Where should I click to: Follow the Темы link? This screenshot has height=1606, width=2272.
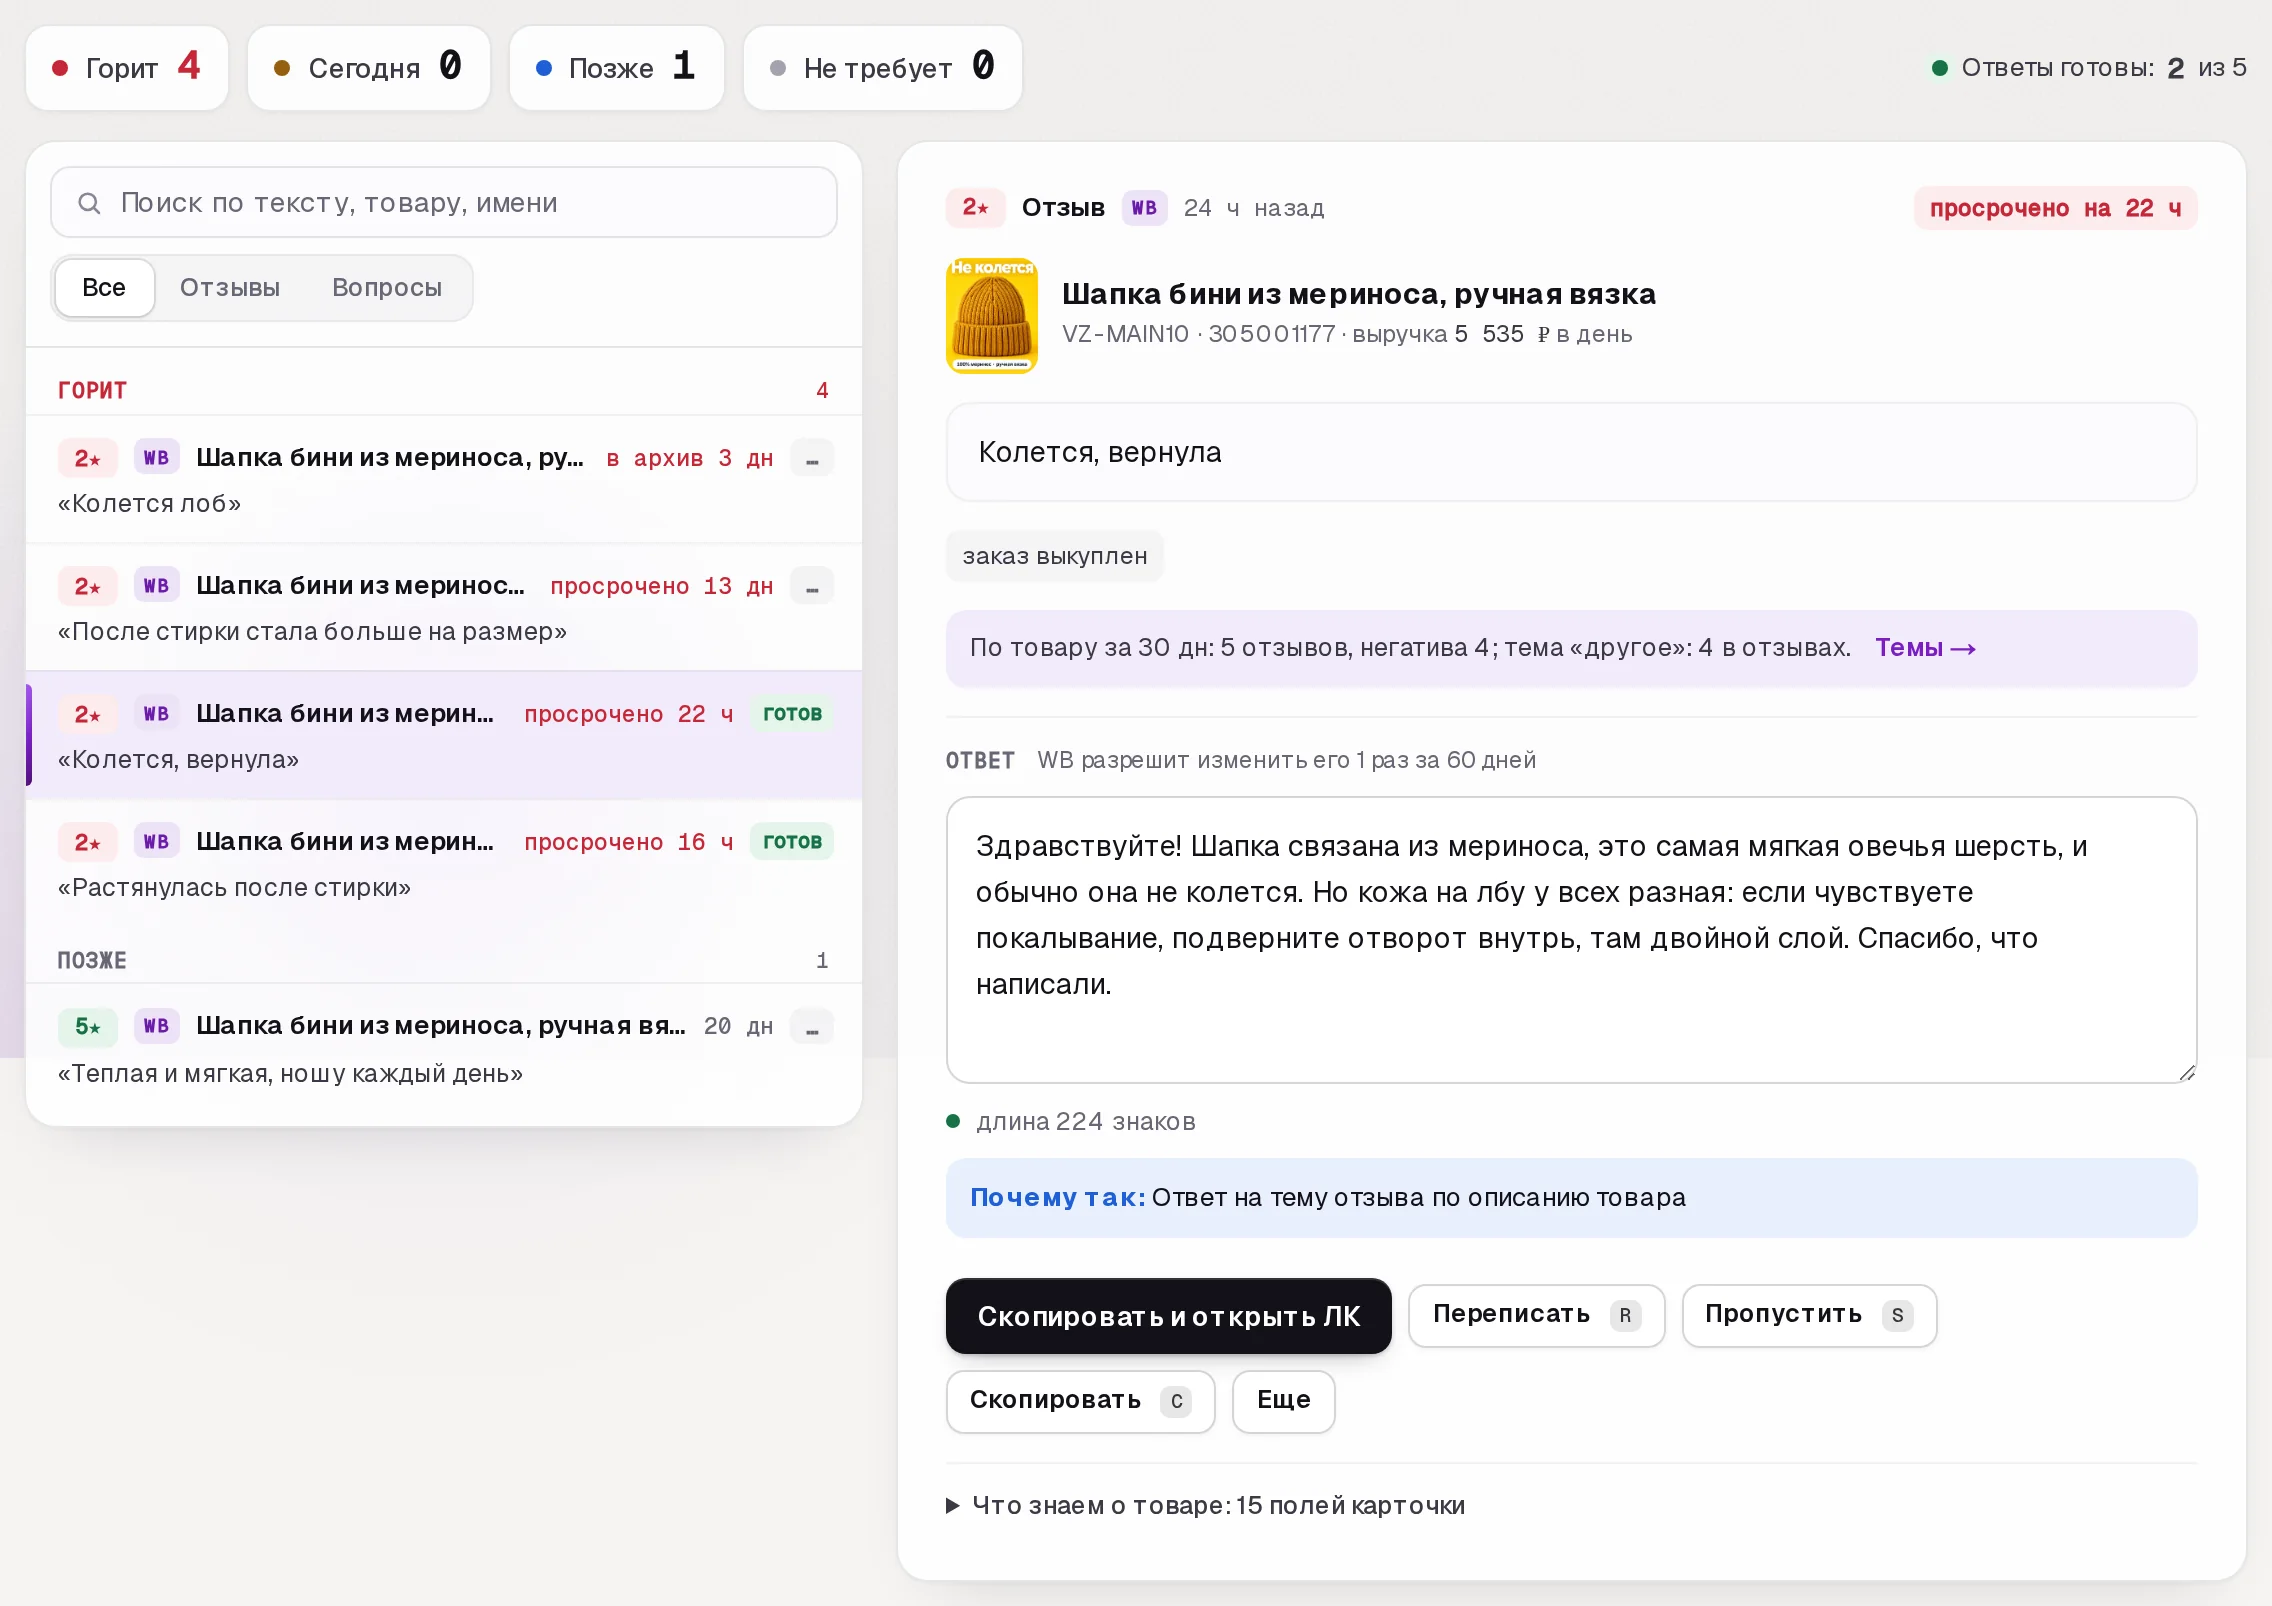[1925, 648]
